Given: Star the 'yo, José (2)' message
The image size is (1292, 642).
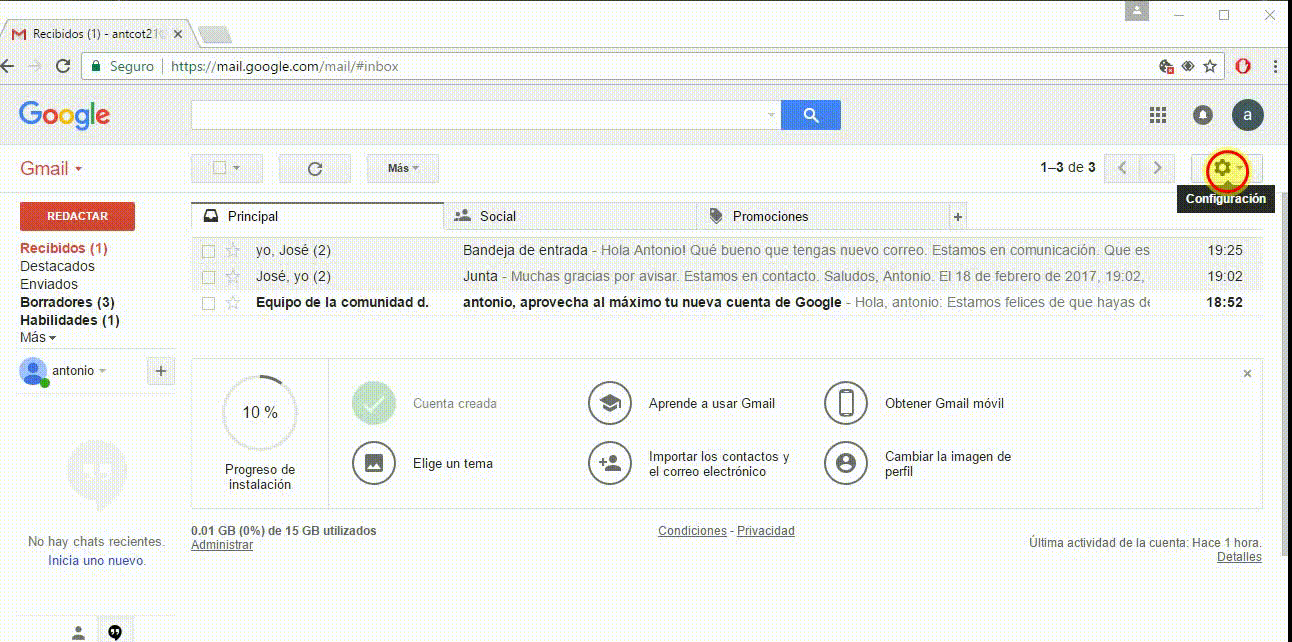Looking at the screenshot, I should point(233,250).
